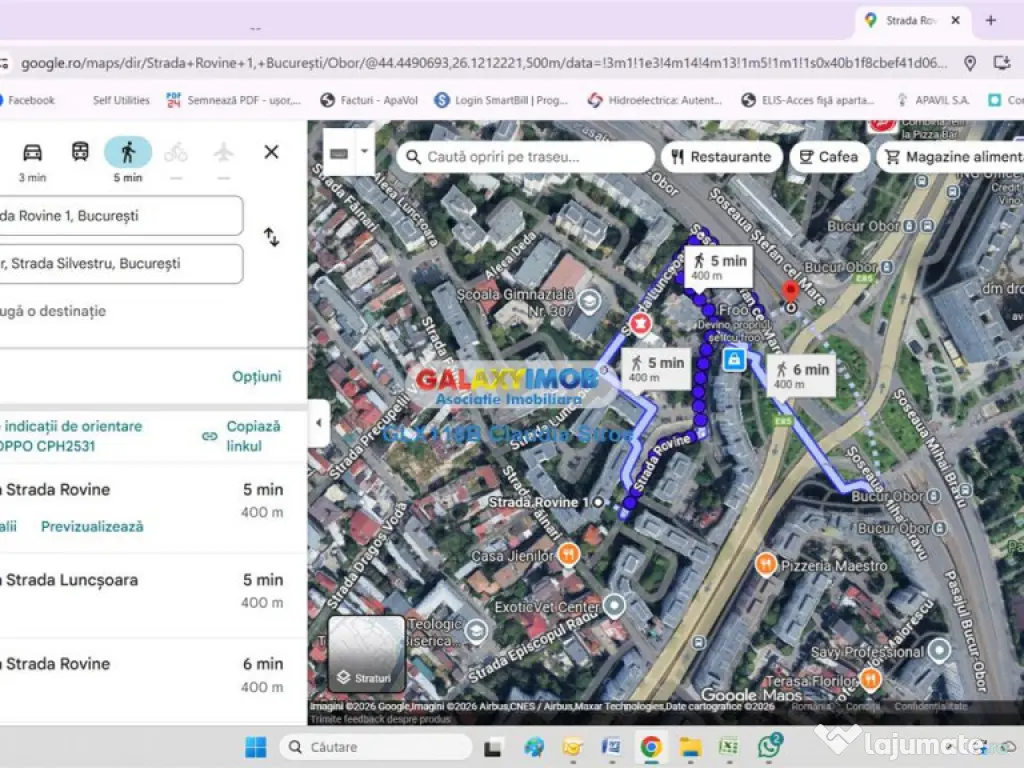Collapse the side panel with the arrow
The height and width of the screenshot is (768, 1024).
(x=318, y=423)
